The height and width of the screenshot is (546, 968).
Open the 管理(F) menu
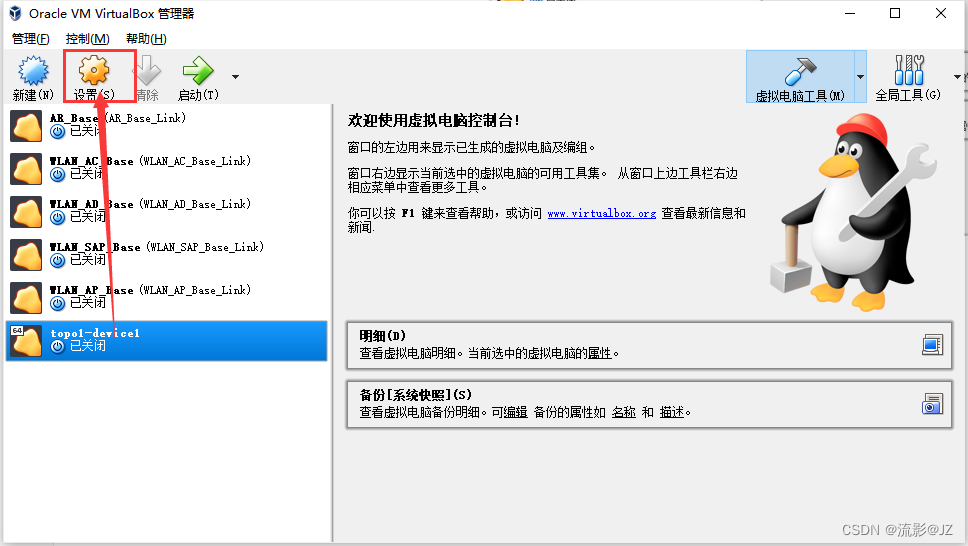[30, 39]
